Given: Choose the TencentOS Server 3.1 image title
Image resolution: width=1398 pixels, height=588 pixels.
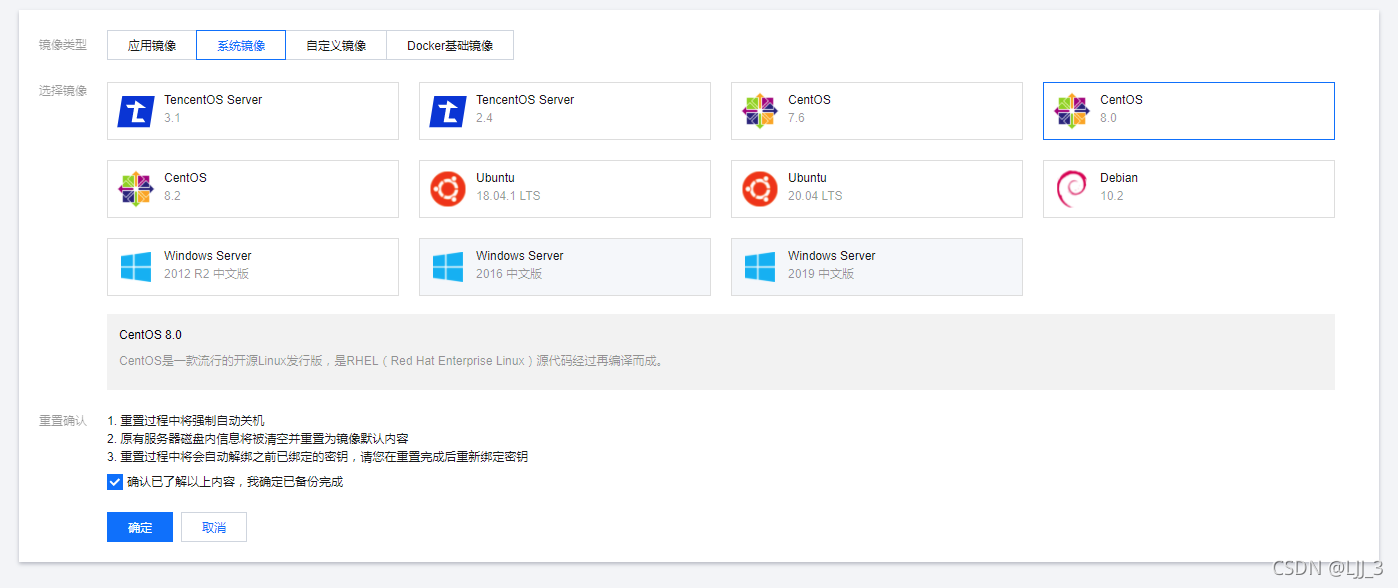Looking at the screenshot, I should [213, 100].
